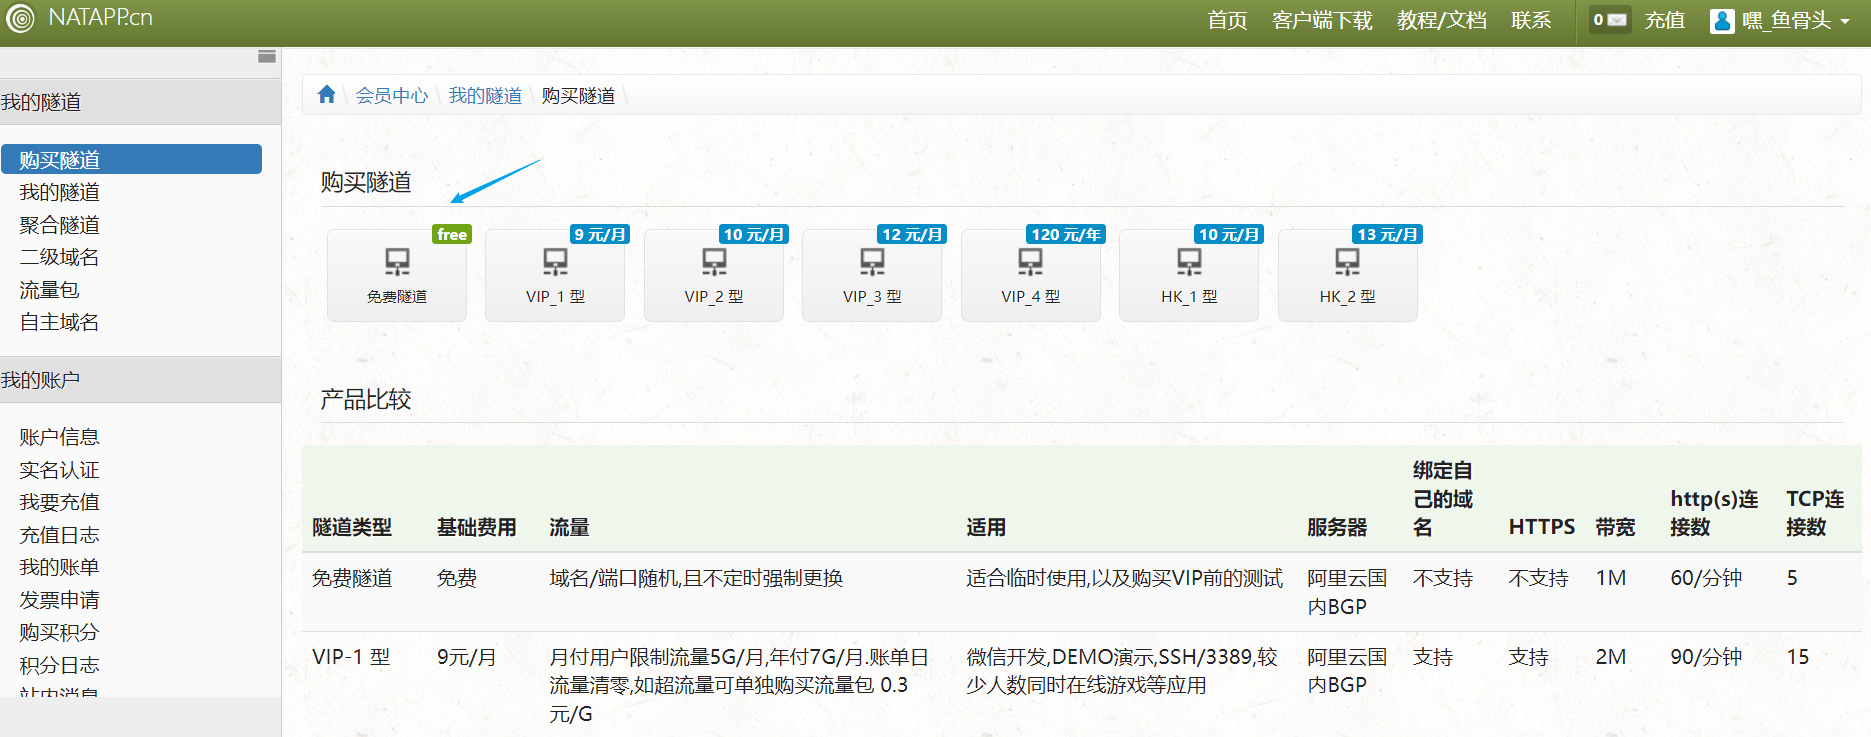
Task: Click the 产品比较 section heading
Action: point(366,399)
